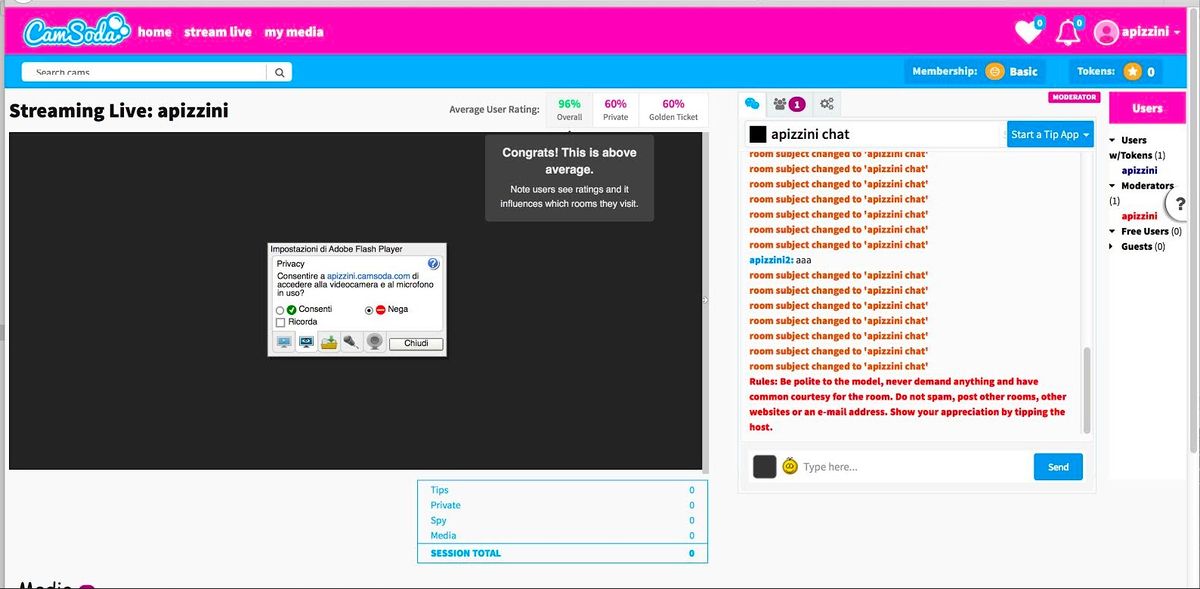Switch to the users list tab with badge

[789, 104]
